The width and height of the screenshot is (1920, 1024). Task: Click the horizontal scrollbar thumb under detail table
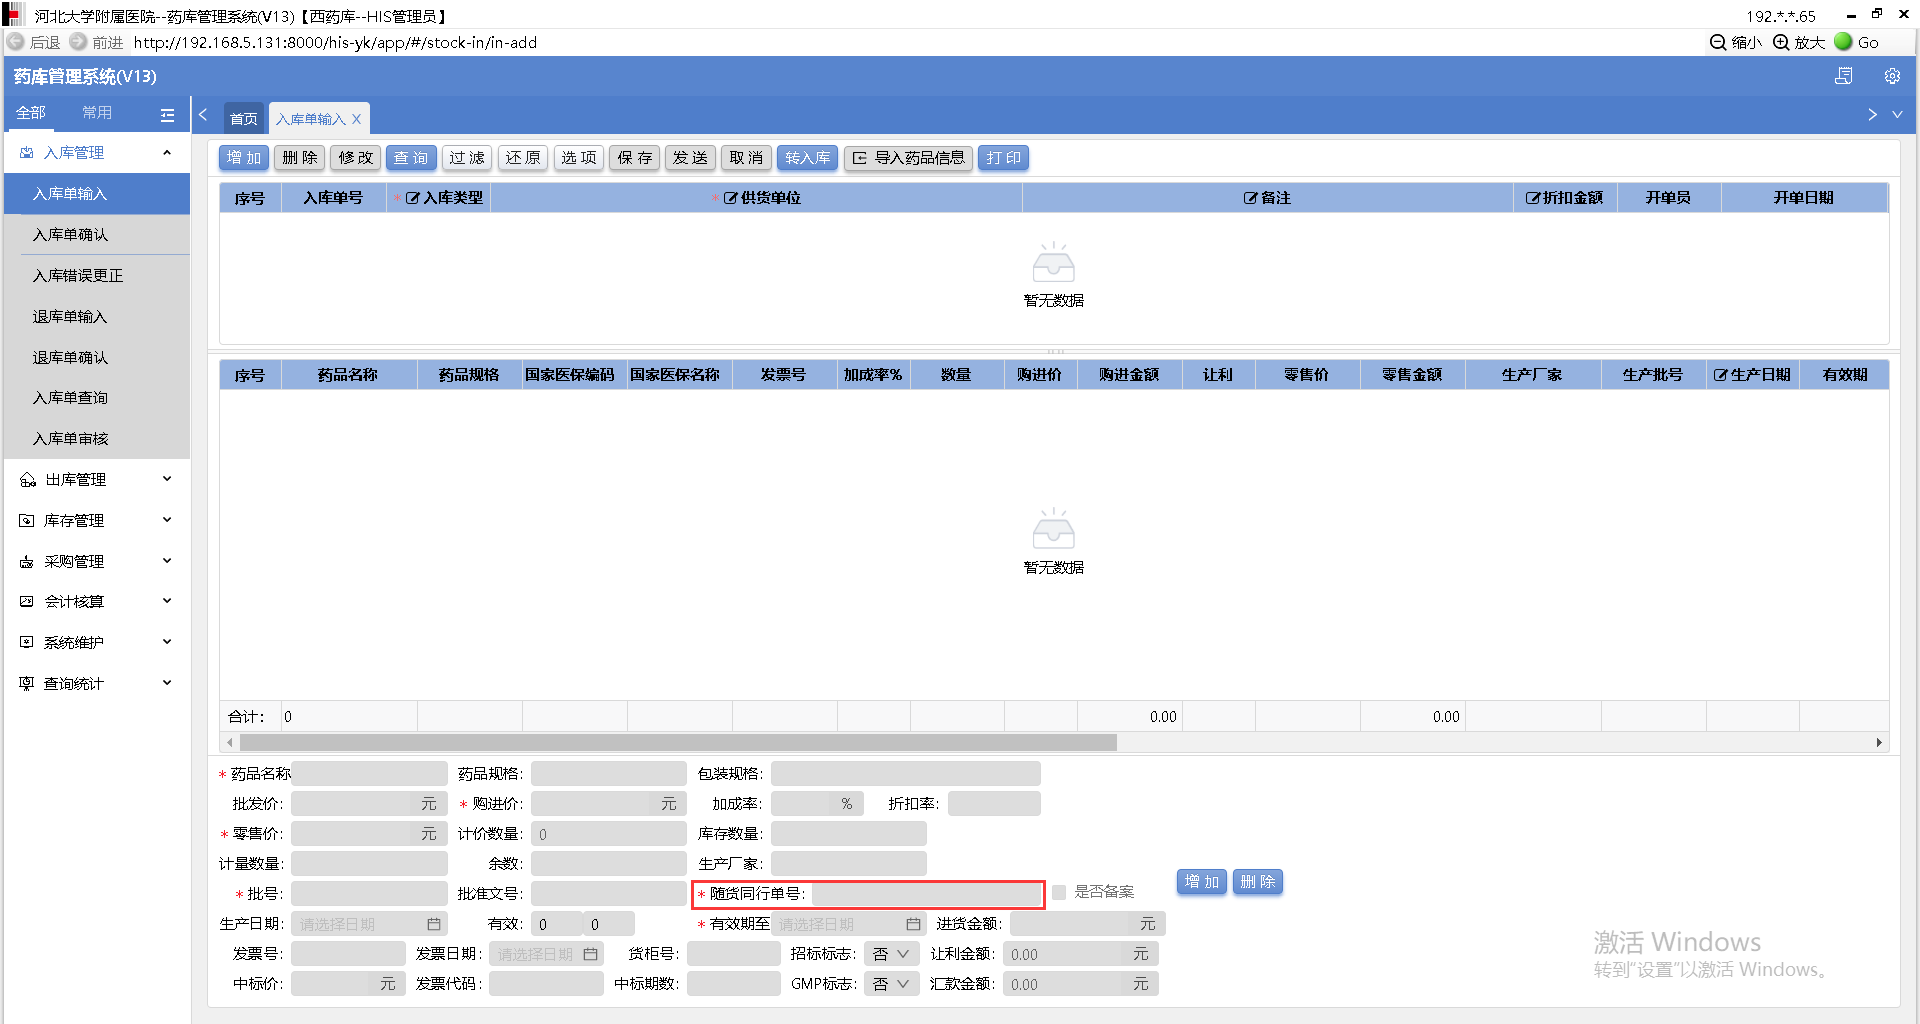coord(678,743)
